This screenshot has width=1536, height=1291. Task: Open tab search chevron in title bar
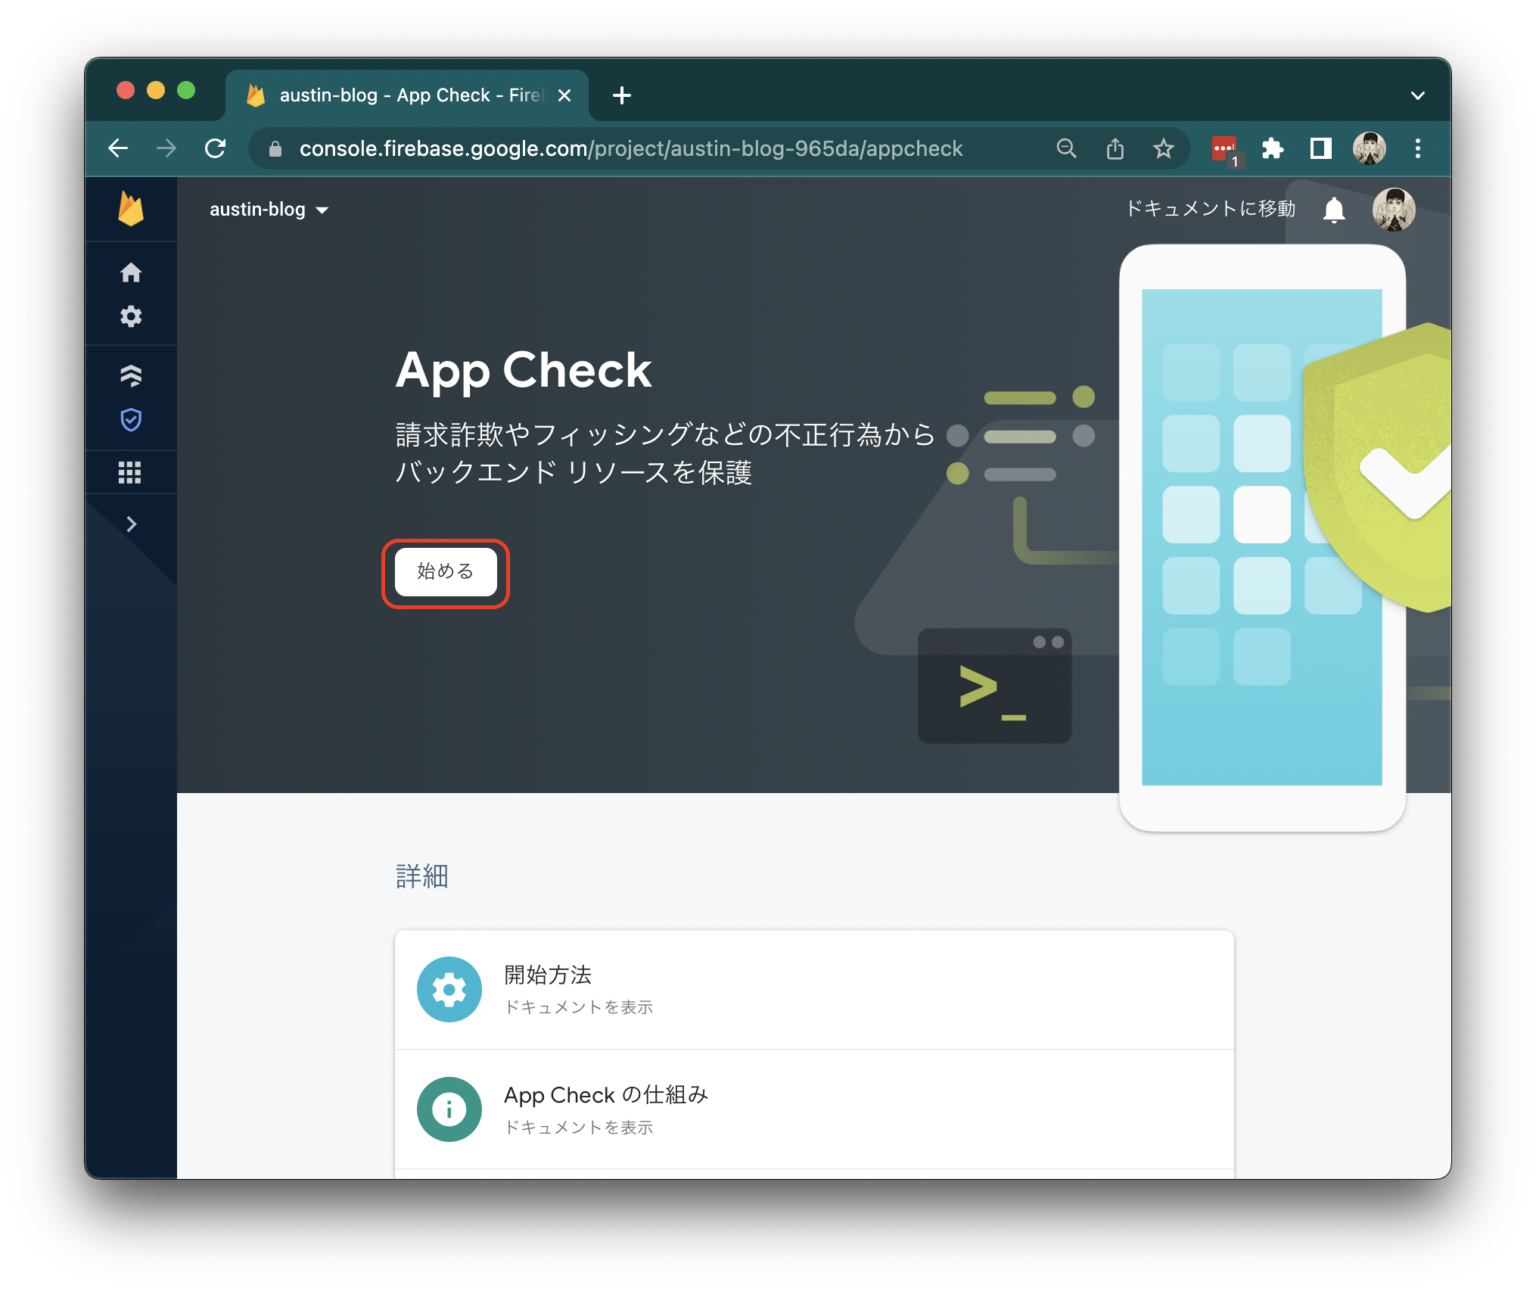coord(1417,96)
